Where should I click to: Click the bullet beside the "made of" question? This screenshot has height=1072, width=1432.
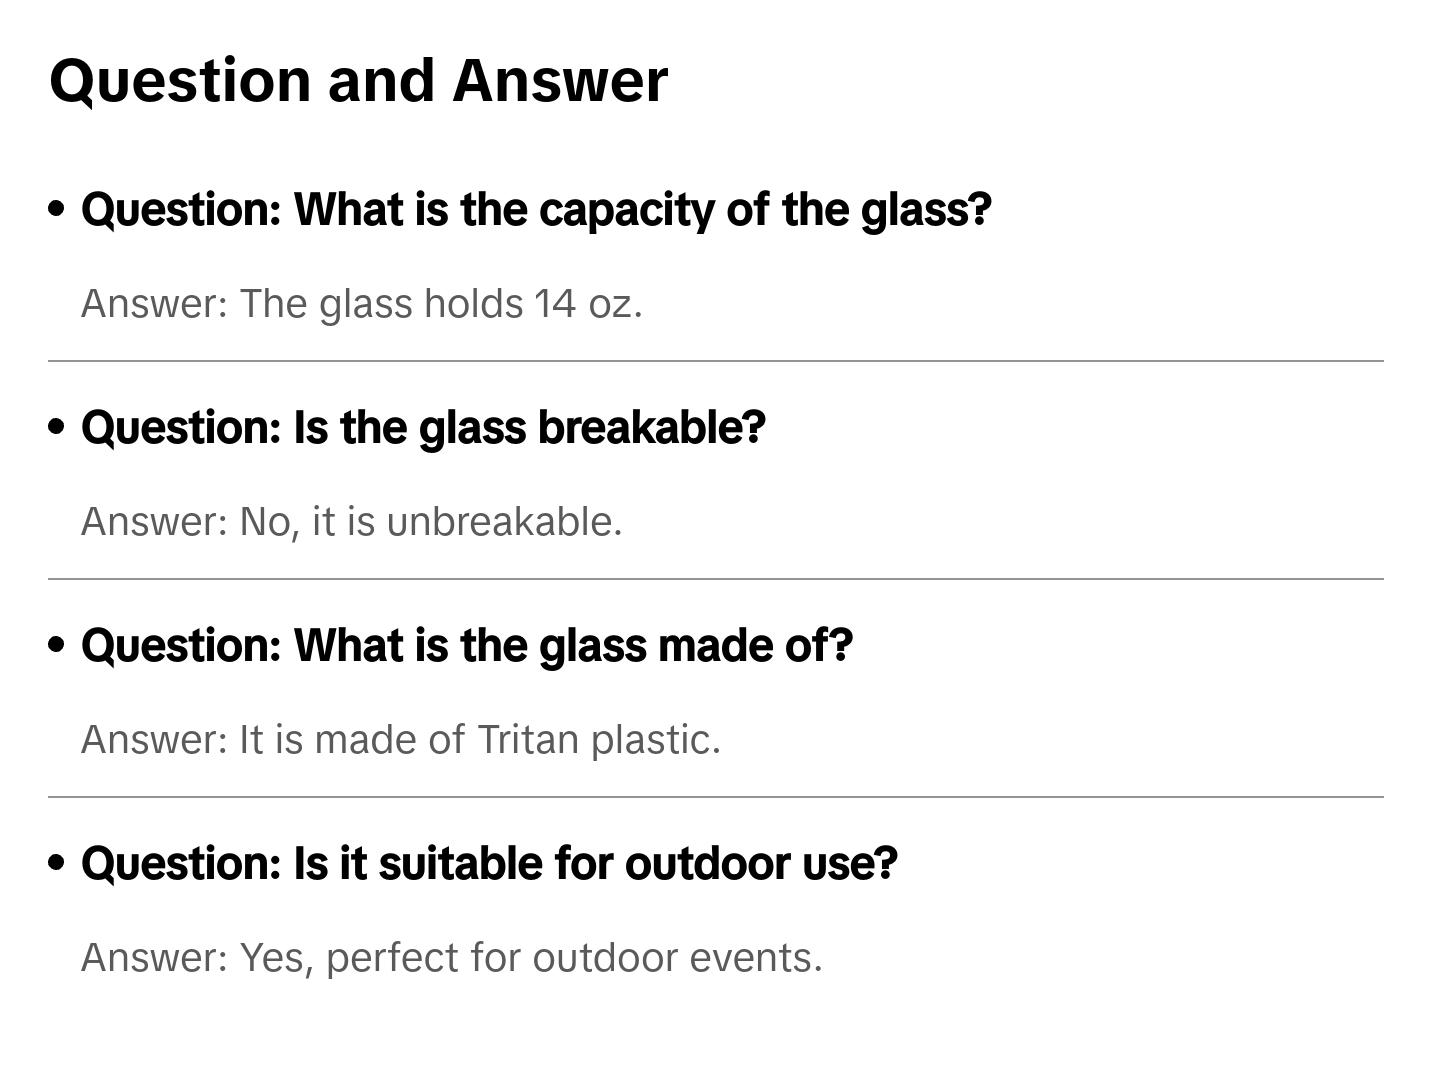coord(57,645)
